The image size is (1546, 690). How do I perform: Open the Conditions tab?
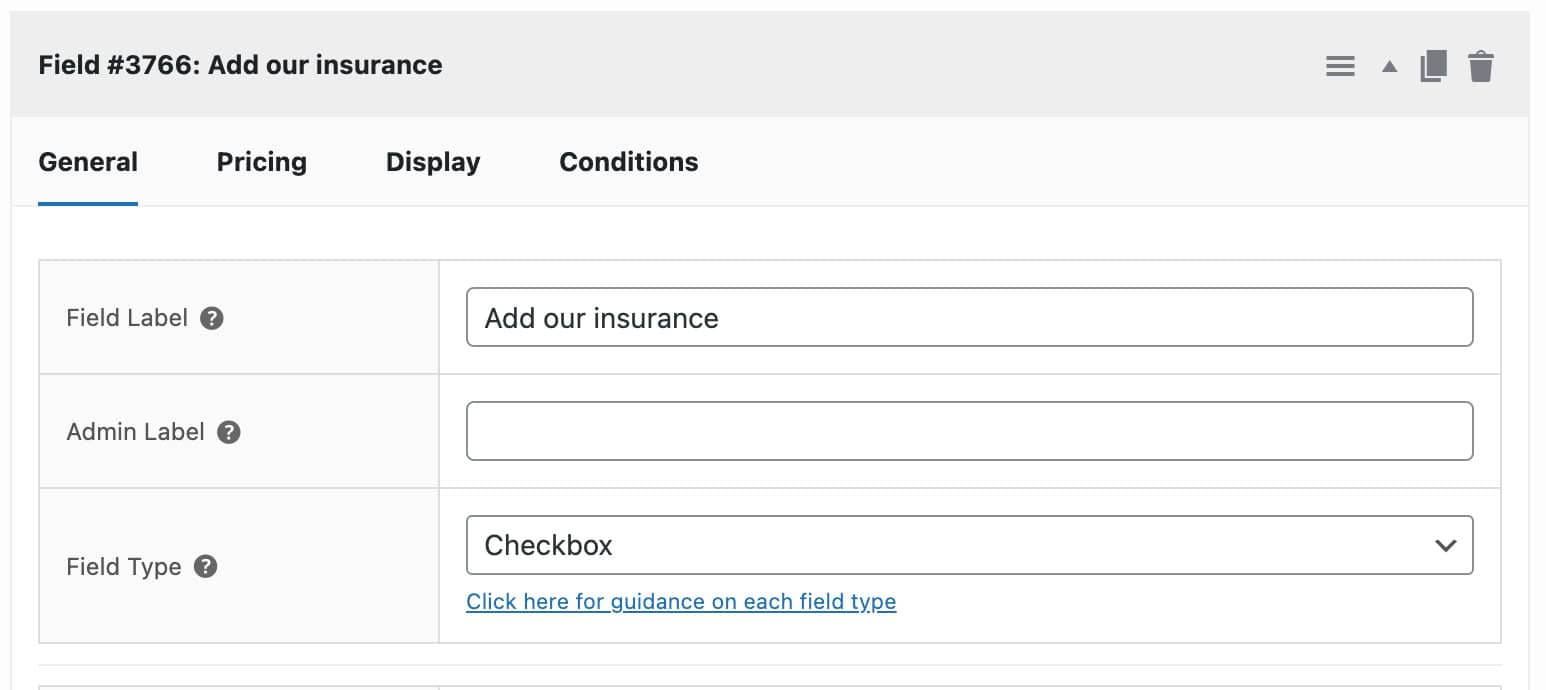tap(628, 161)
